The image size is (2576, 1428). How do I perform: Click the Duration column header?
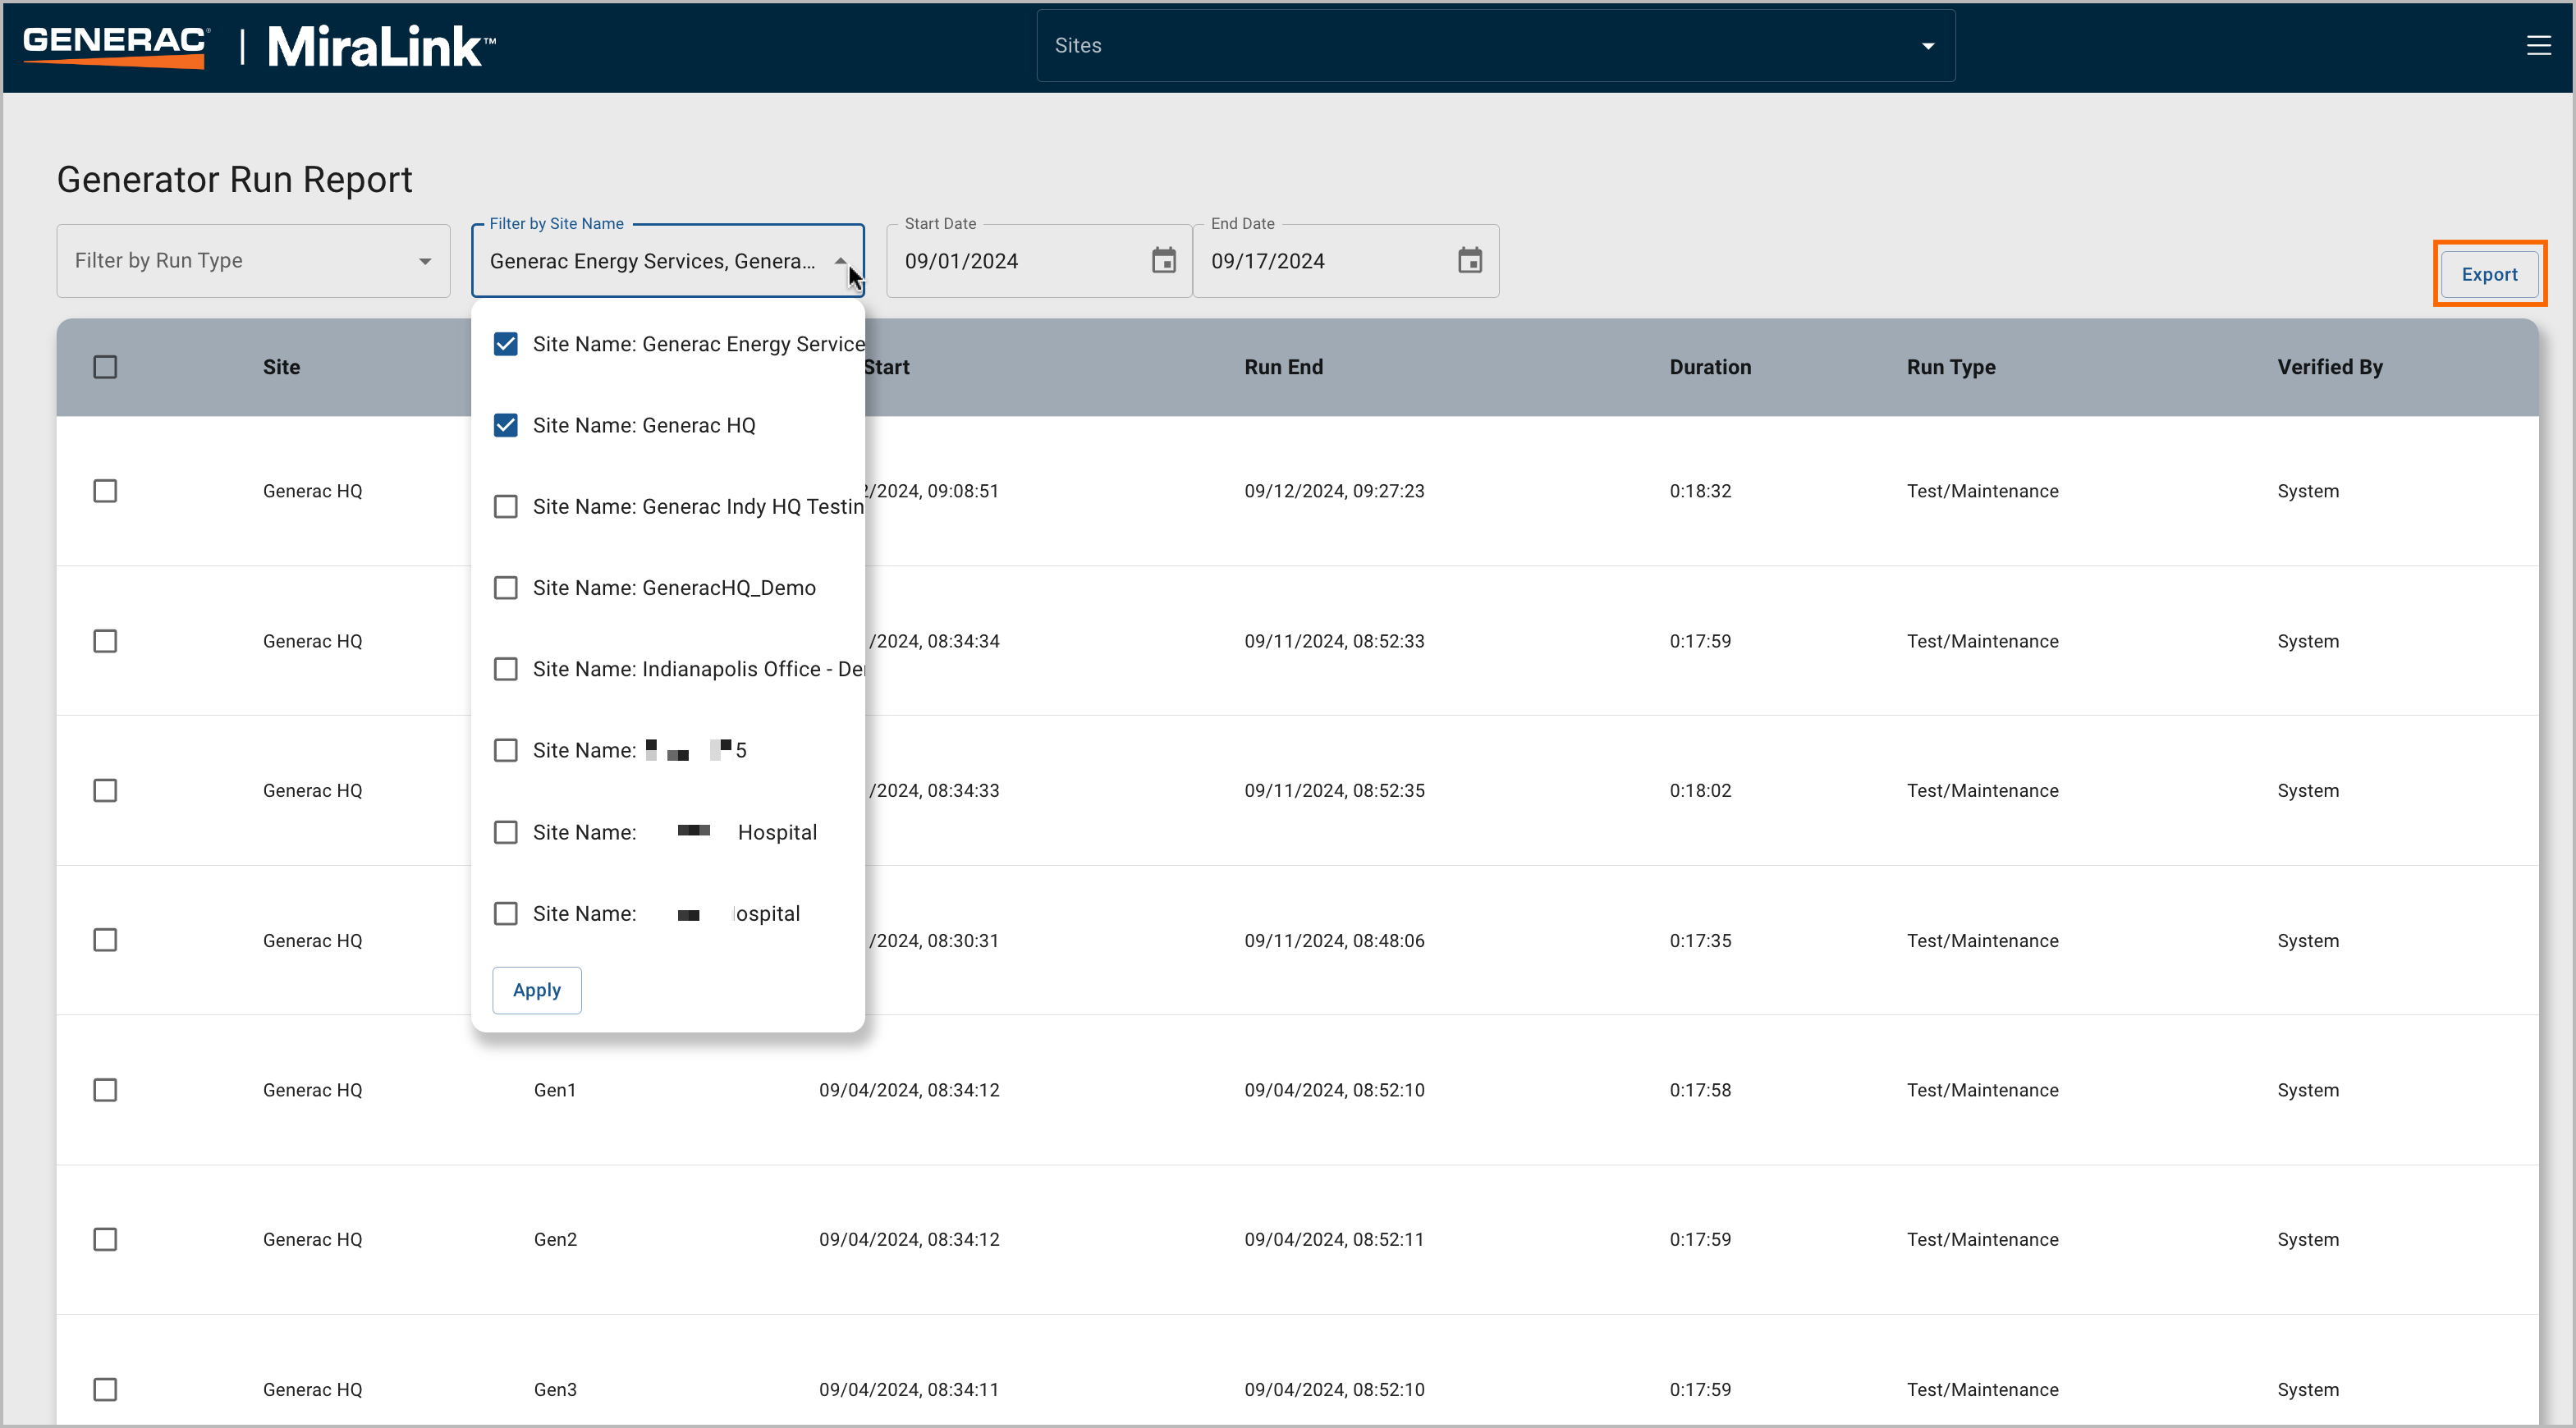click(1710, 367)
